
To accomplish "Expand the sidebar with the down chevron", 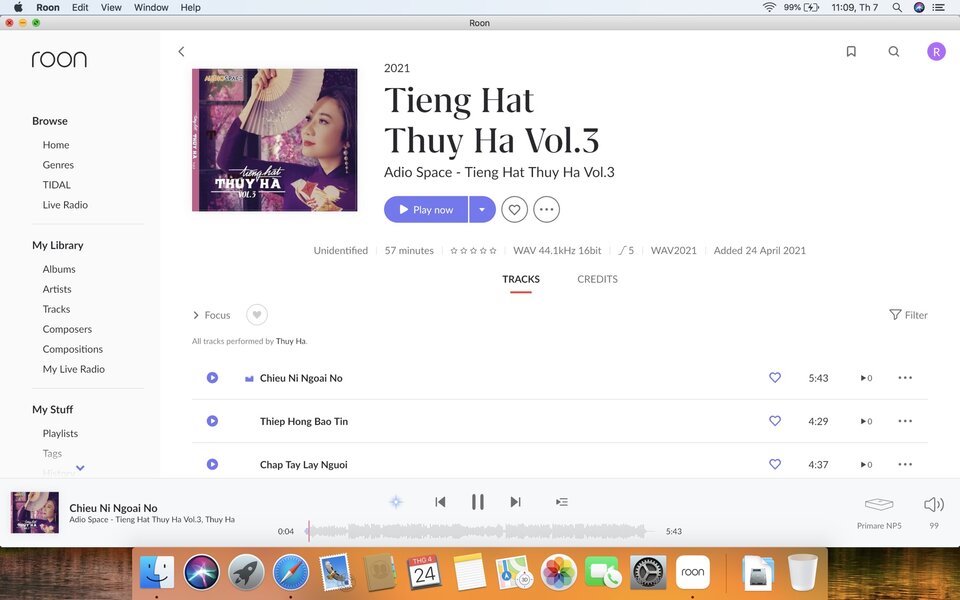I will [80, 468].
